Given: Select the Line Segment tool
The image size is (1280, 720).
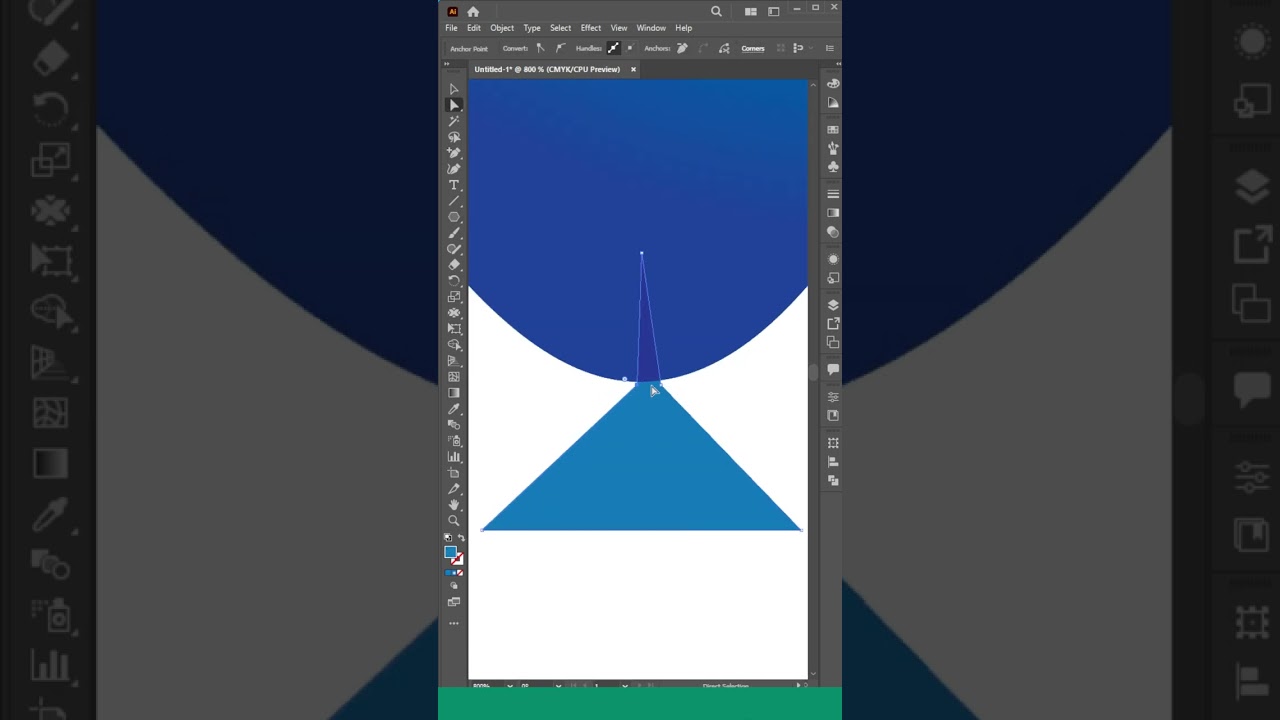Looking at the screenshot, I should (454, 201).
